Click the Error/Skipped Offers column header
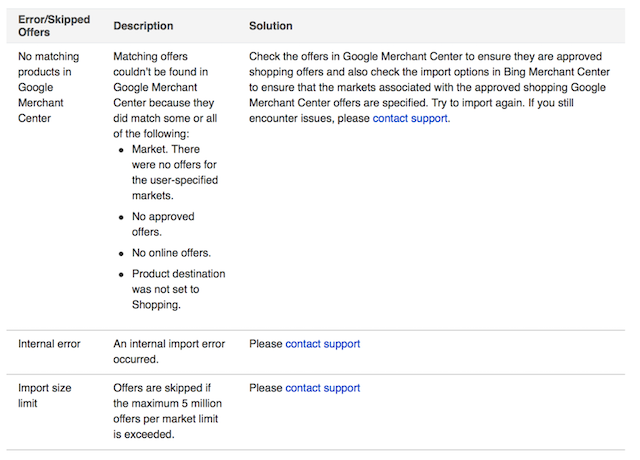 point(54,26)
